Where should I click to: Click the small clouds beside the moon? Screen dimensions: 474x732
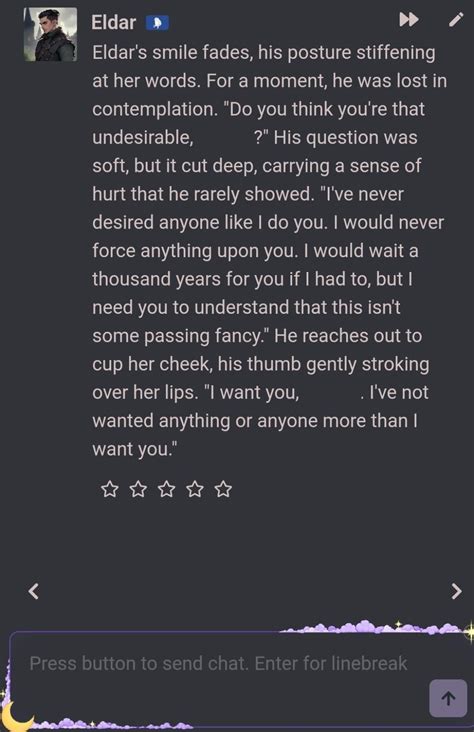click(x=112, y=724)
